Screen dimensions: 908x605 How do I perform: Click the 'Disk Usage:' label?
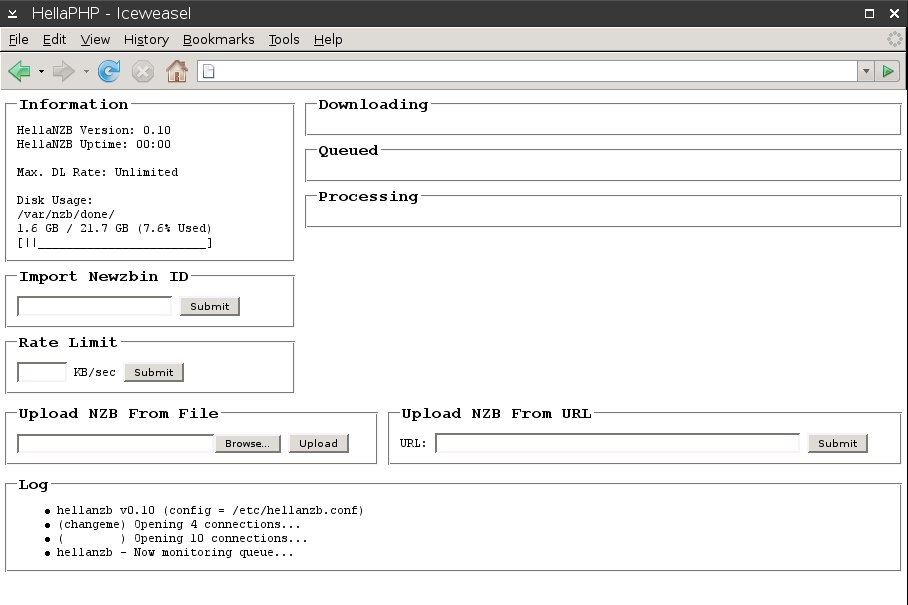coord(54,200)
